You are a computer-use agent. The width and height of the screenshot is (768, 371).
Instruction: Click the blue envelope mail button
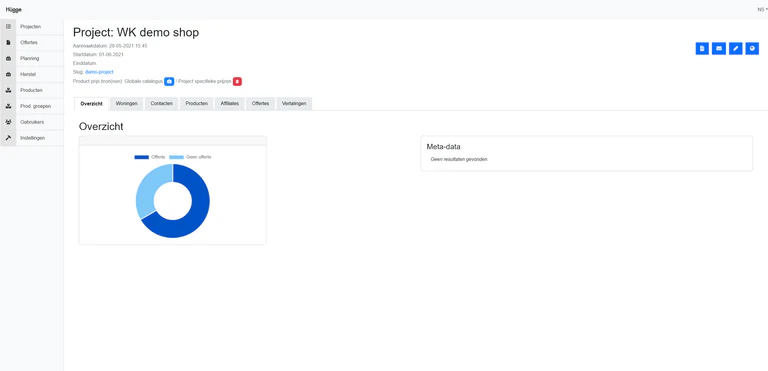coord(719,48)
